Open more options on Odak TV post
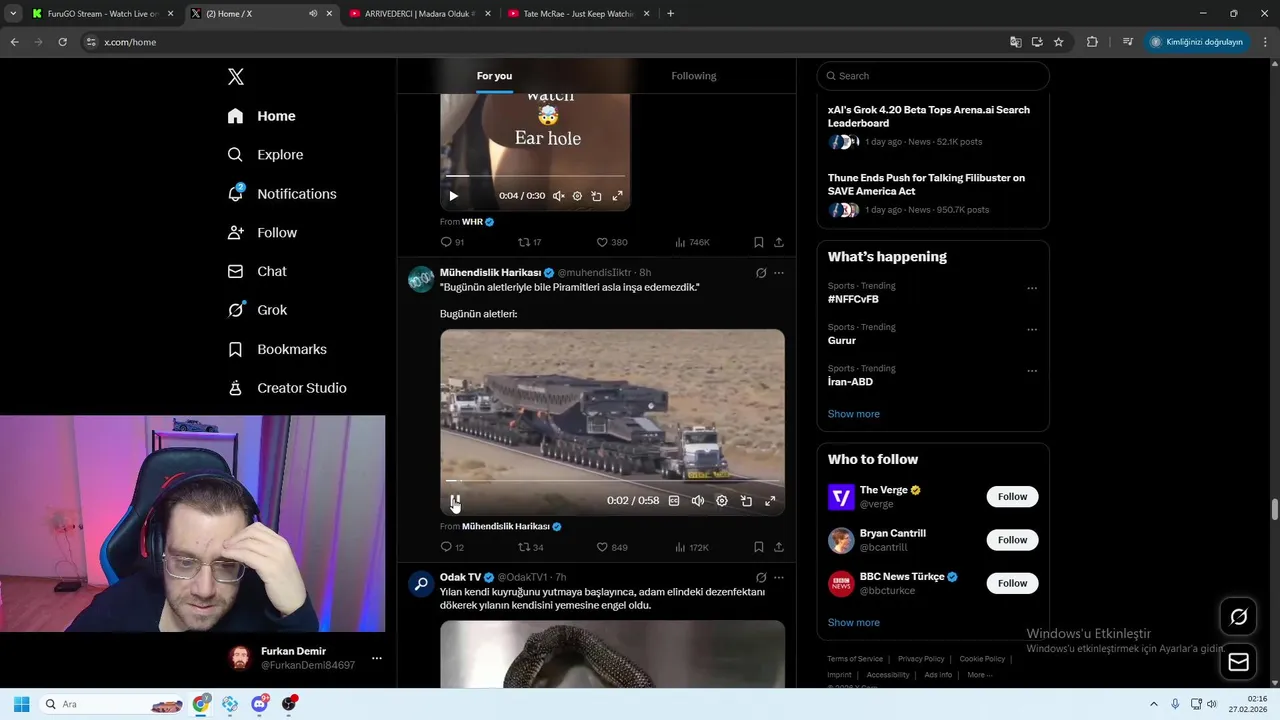1280x720 pixels. tap(779, 578)
